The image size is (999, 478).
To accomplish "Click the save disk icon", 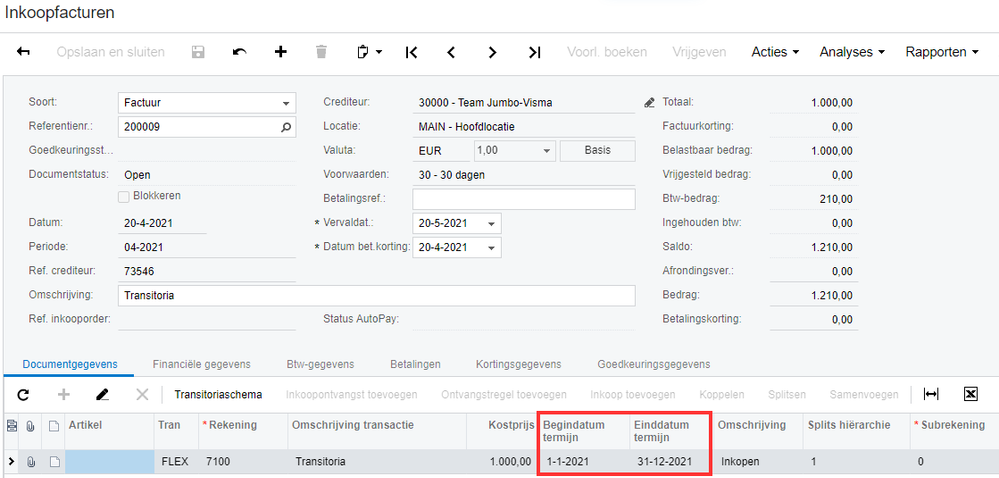I will click(198, 52).
